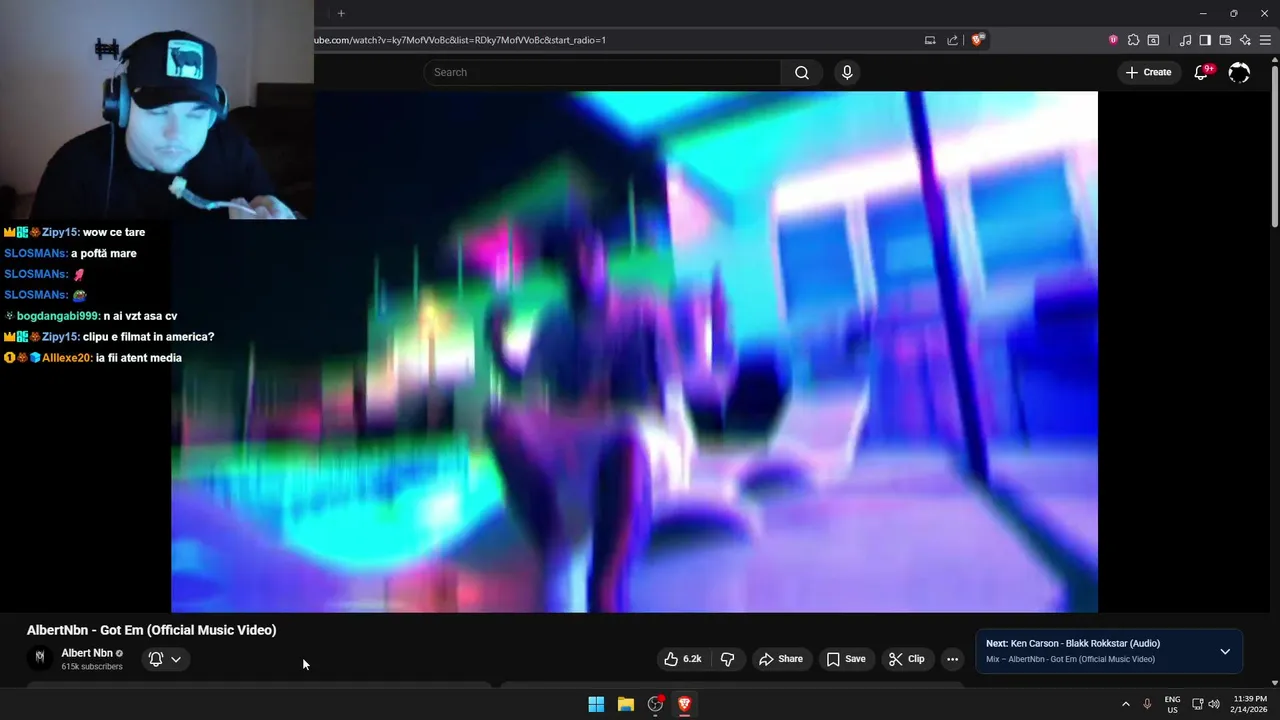Expand the Next: Ken Carson playlist panel
This screenshot has height=720, width=1280.
tap(1225, 651)
